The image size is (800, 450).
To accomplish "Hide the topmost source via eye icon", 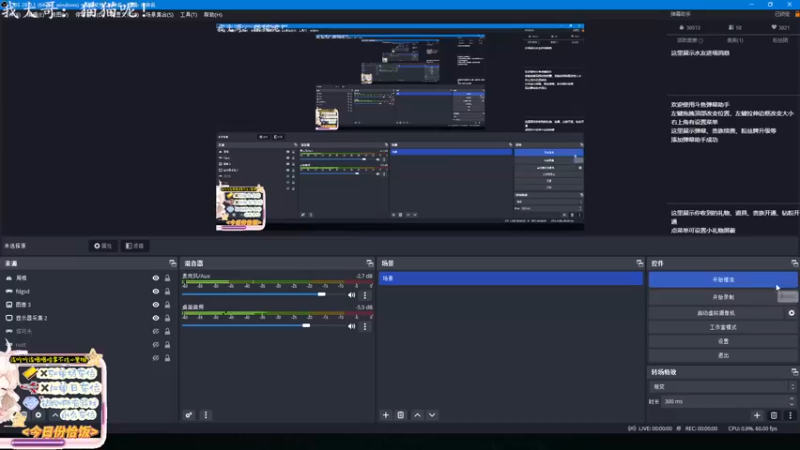I will [x=156, y=278].
